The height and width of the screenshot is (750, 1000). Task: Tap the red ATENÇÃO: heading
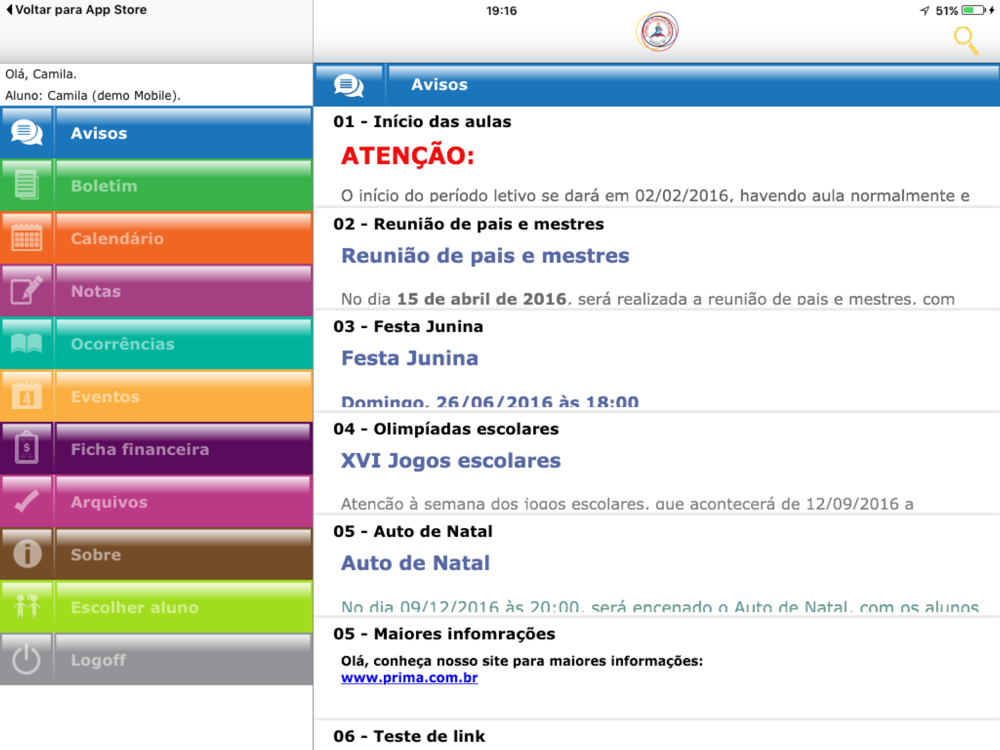[408, 156]
